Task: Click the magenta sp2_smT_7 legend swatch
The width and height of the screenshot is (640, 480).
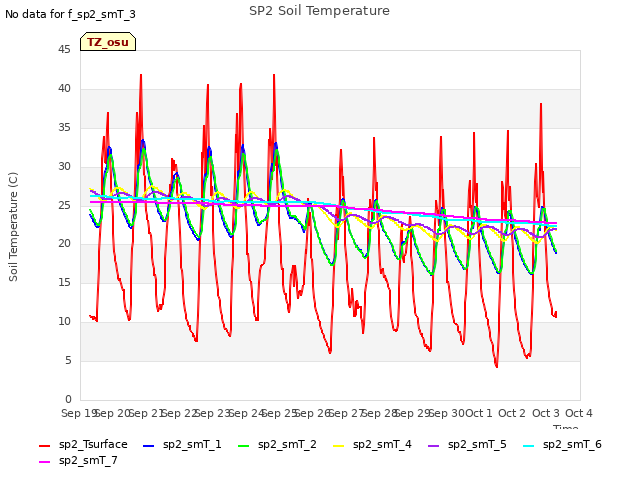Action: pos(44,462)
